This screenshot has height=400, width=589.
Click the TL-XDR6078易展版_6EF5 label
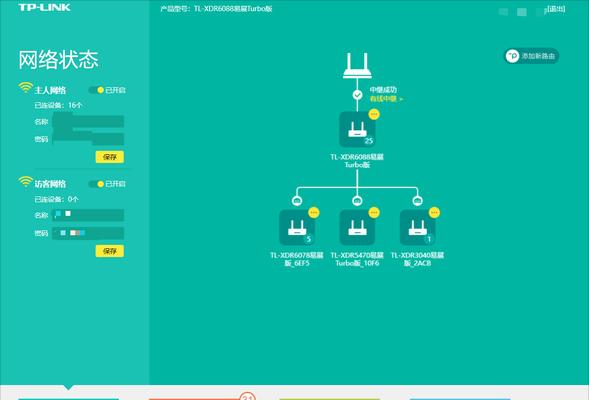coord(297,259)
